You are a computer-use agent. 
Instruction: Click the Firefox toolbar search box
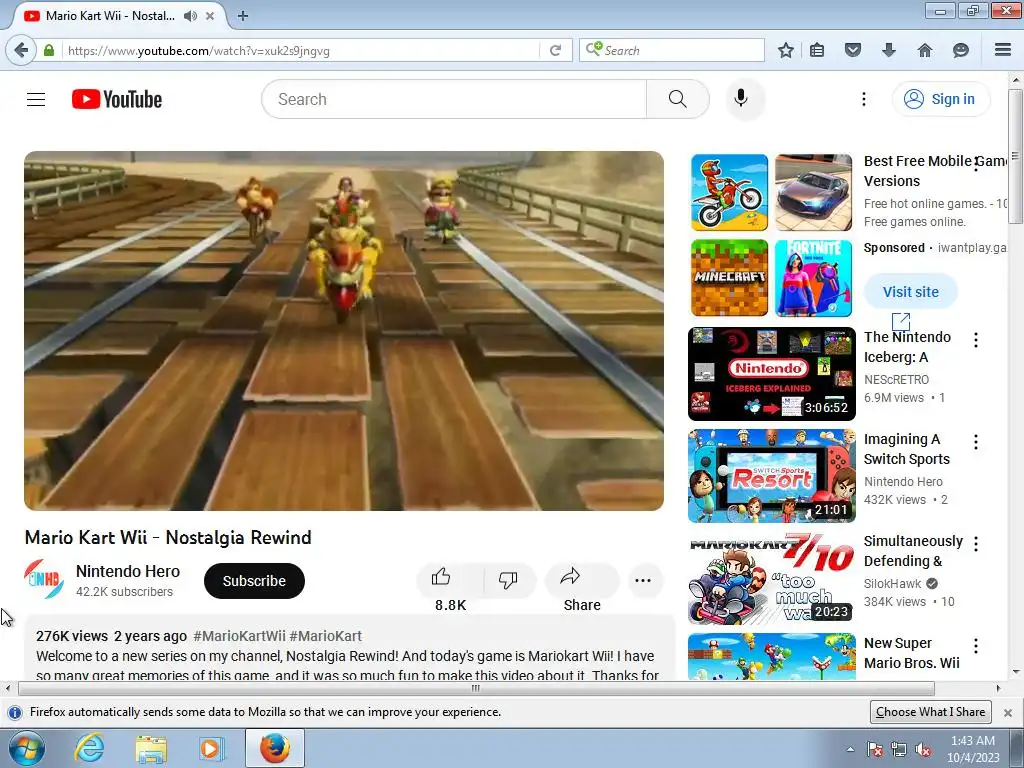coord(671,50)
